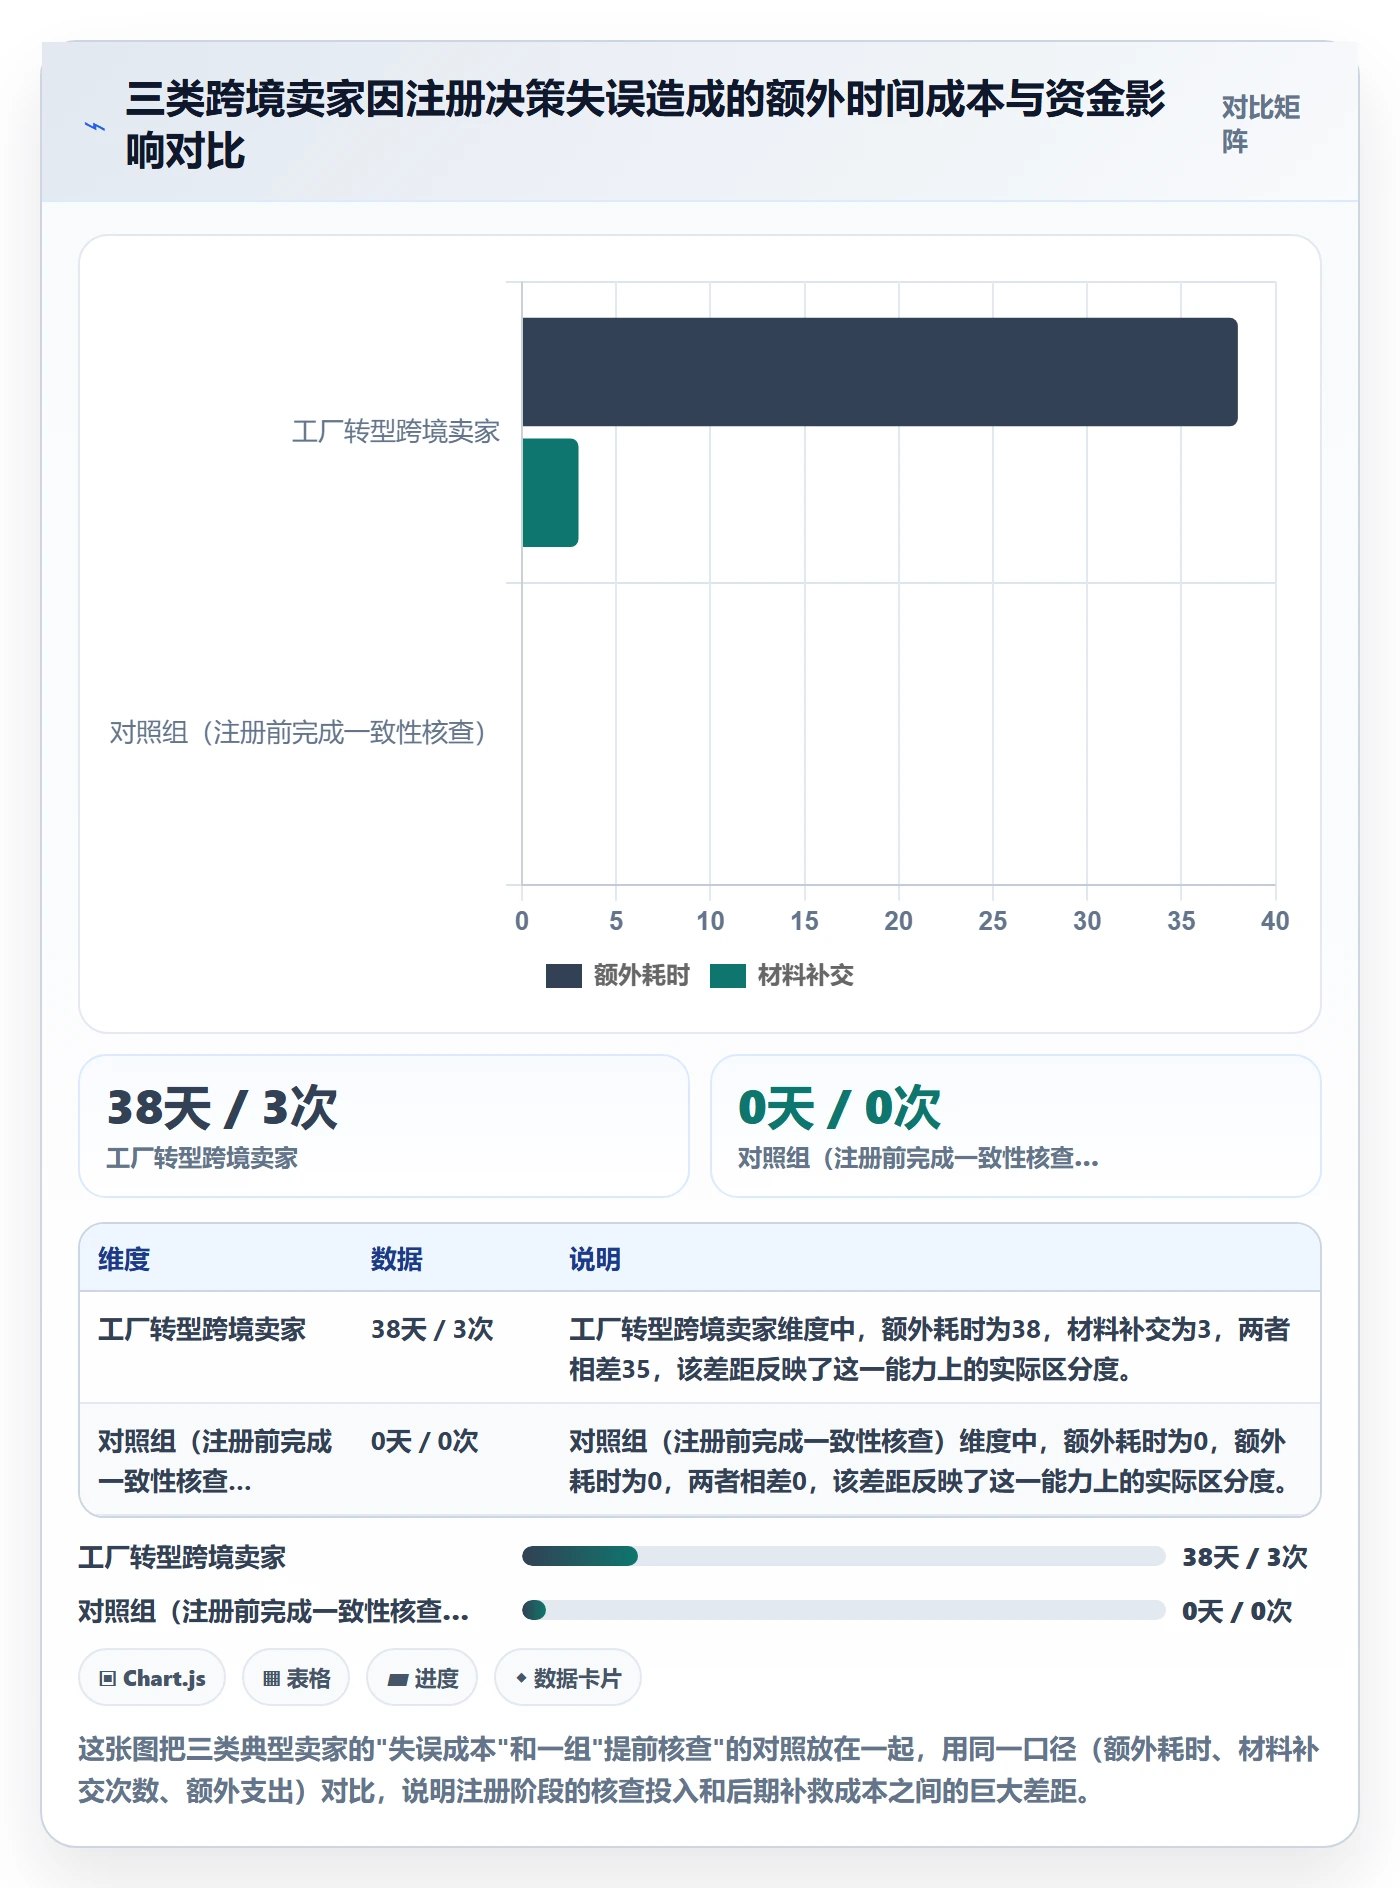This screenshot has height=1888, width=1400.
Task: Click the table description mentioning 两者相差35
Action: 930,1349
